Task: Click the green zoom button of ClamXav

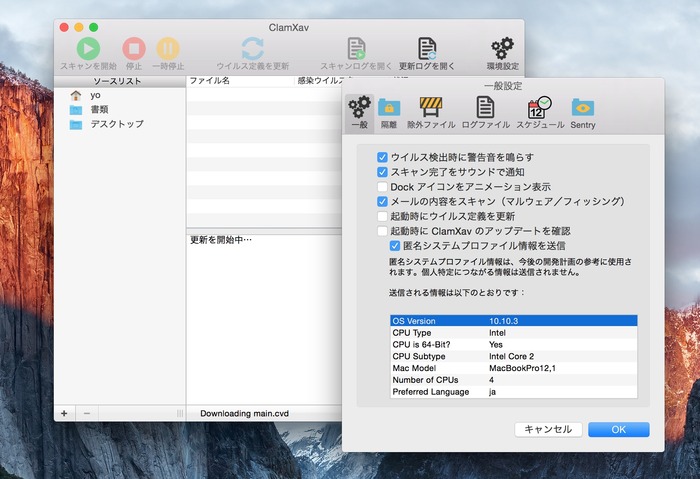Action: (93, 27)
